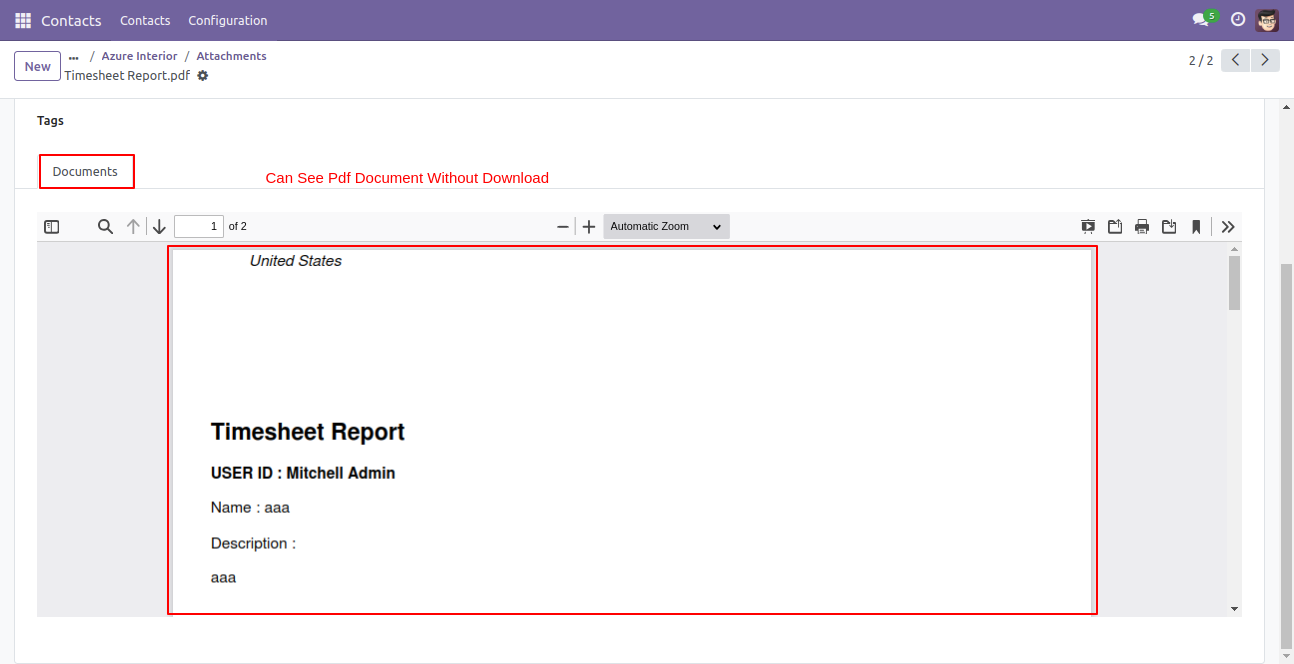The height and width of the screenshot is (664, 1294).
Task: Open gear actions menu next to filename
Action: [x=203, y=76]
